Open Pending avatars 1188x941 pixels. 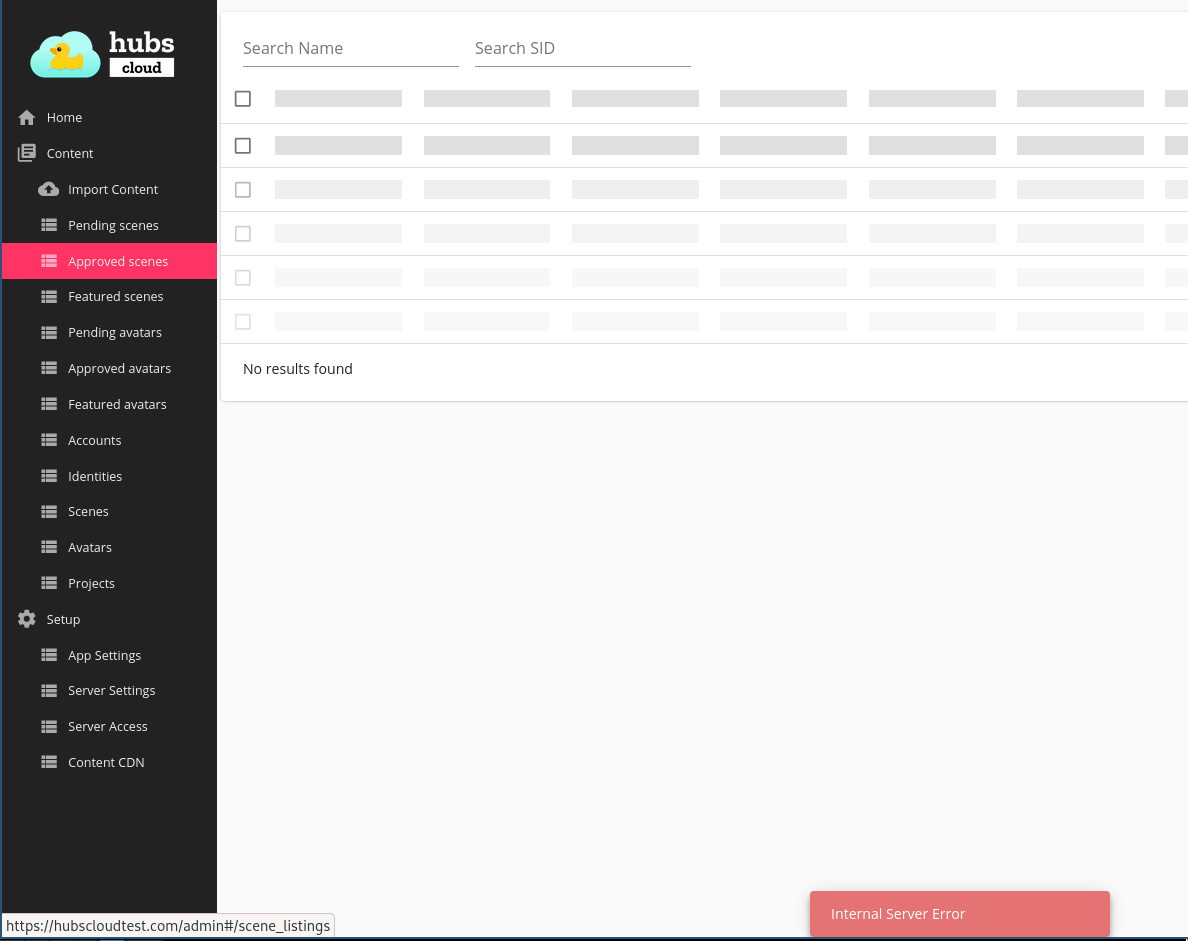(109, 333)
